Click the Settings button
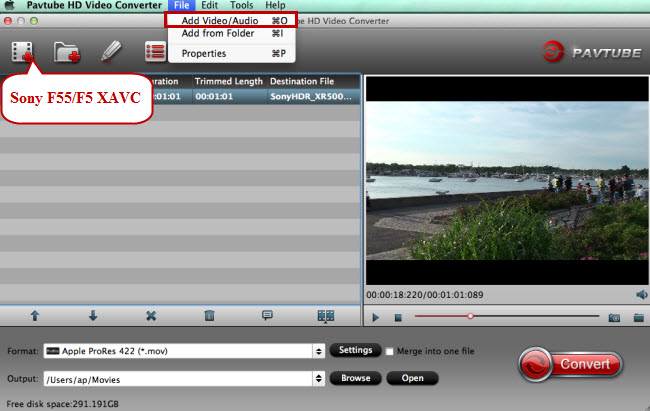This screenshot has width=650, height=411. pos(355,350)
